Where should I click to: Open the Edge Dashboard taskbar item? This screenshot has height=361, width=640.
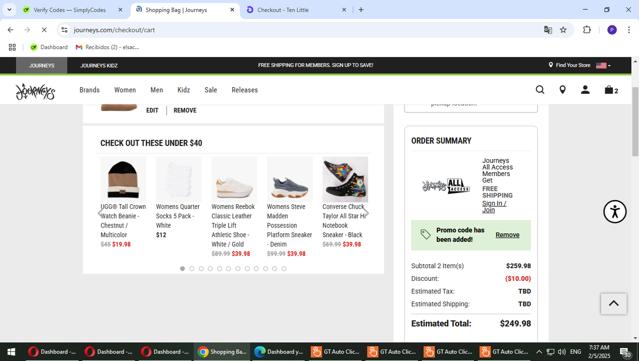[278, 352]
